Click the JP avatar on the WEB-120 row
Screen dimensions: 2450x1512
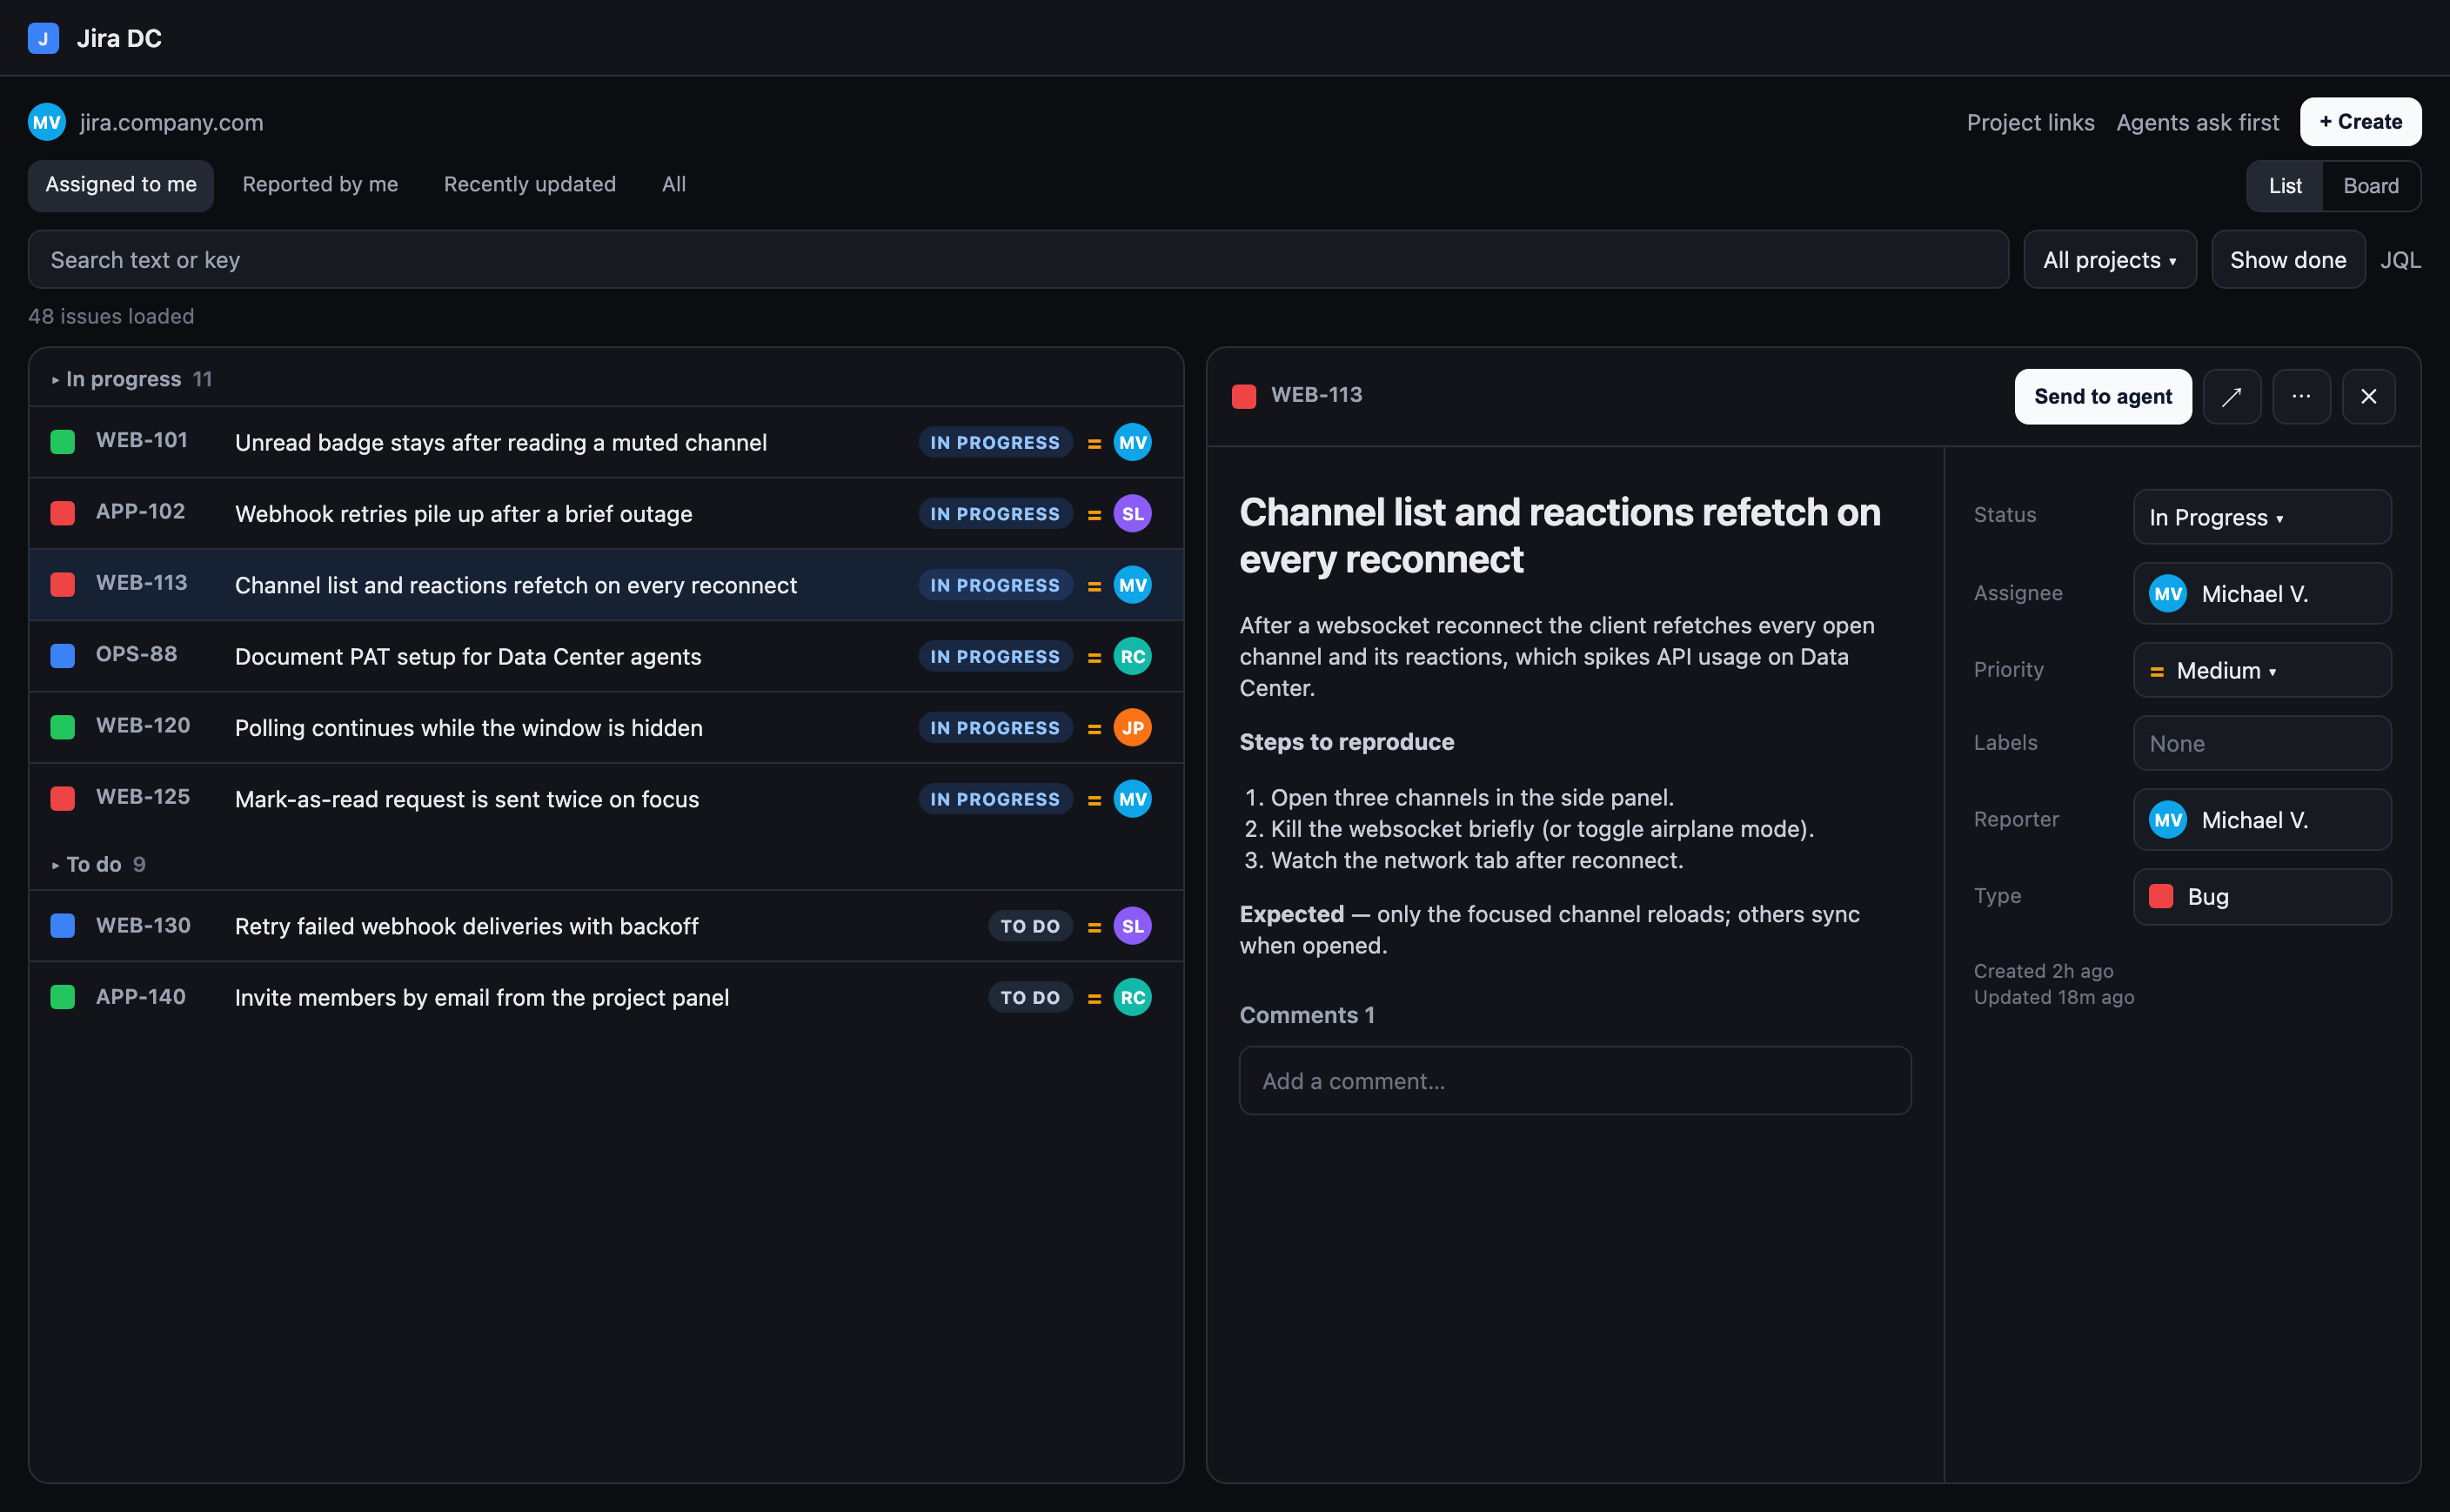(1132, 728)
